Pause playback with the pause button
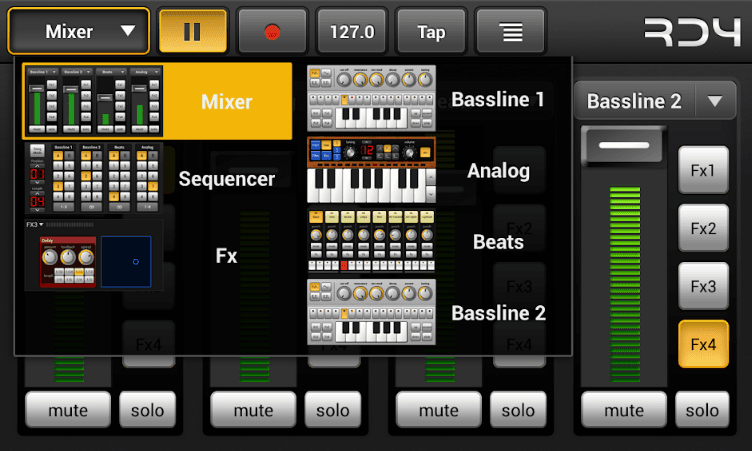Image resolution: width=752 pixels, height=451 pixels. 191,31
